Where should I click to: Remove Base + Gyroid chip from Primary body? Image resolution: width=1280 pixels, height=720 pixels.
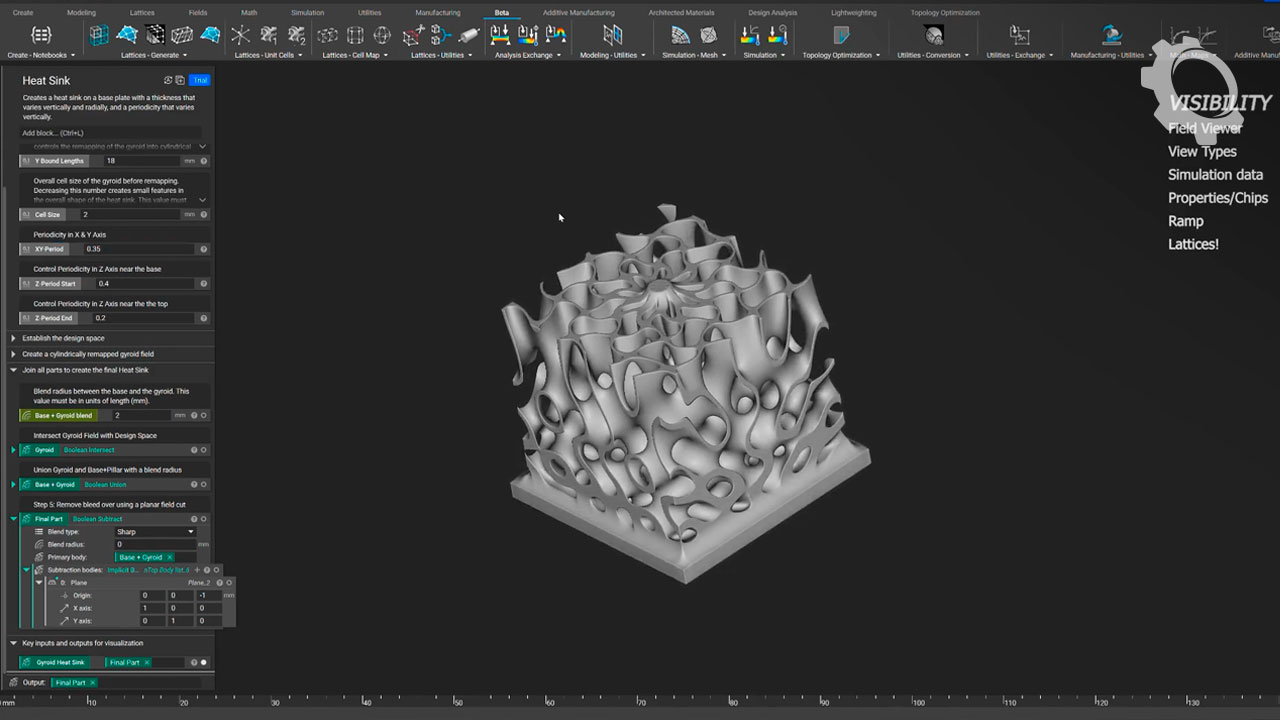point(169,557)
